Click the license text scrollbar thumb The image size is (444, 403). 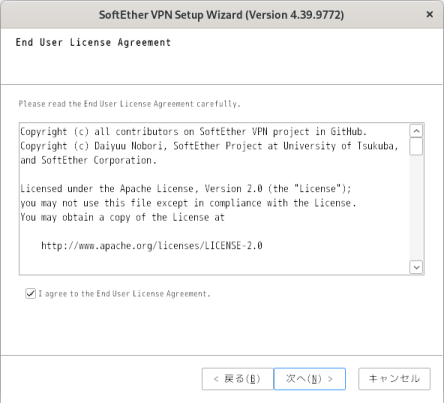click(x=416, y=147)
